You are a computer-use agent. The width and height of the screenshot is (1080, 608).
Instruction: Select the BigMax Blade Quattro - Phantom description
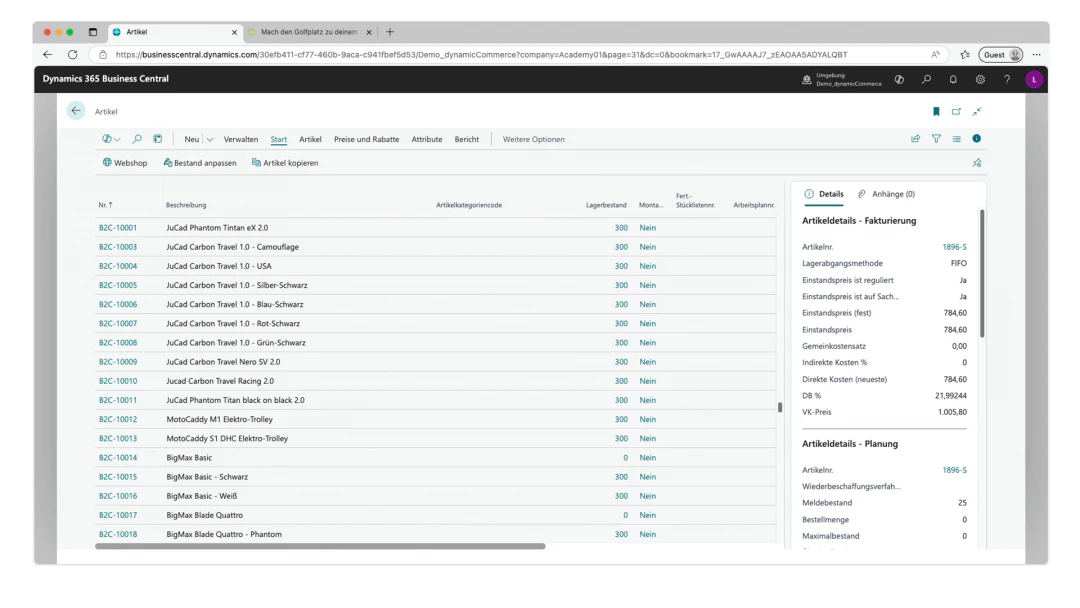point(224,534)
